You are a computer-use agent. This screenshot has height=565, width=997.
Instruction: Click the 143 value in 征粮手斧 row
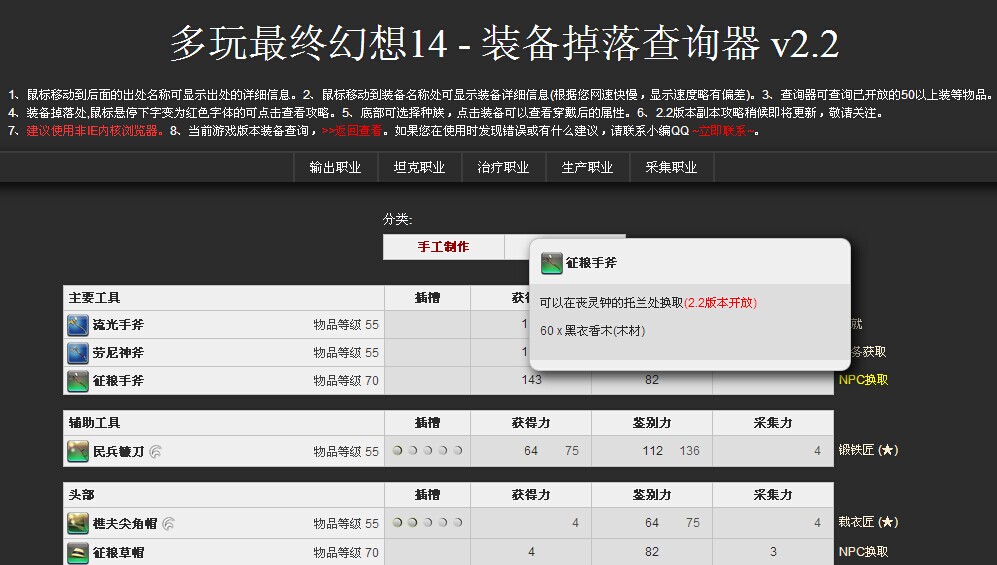(x=532, y=379)
